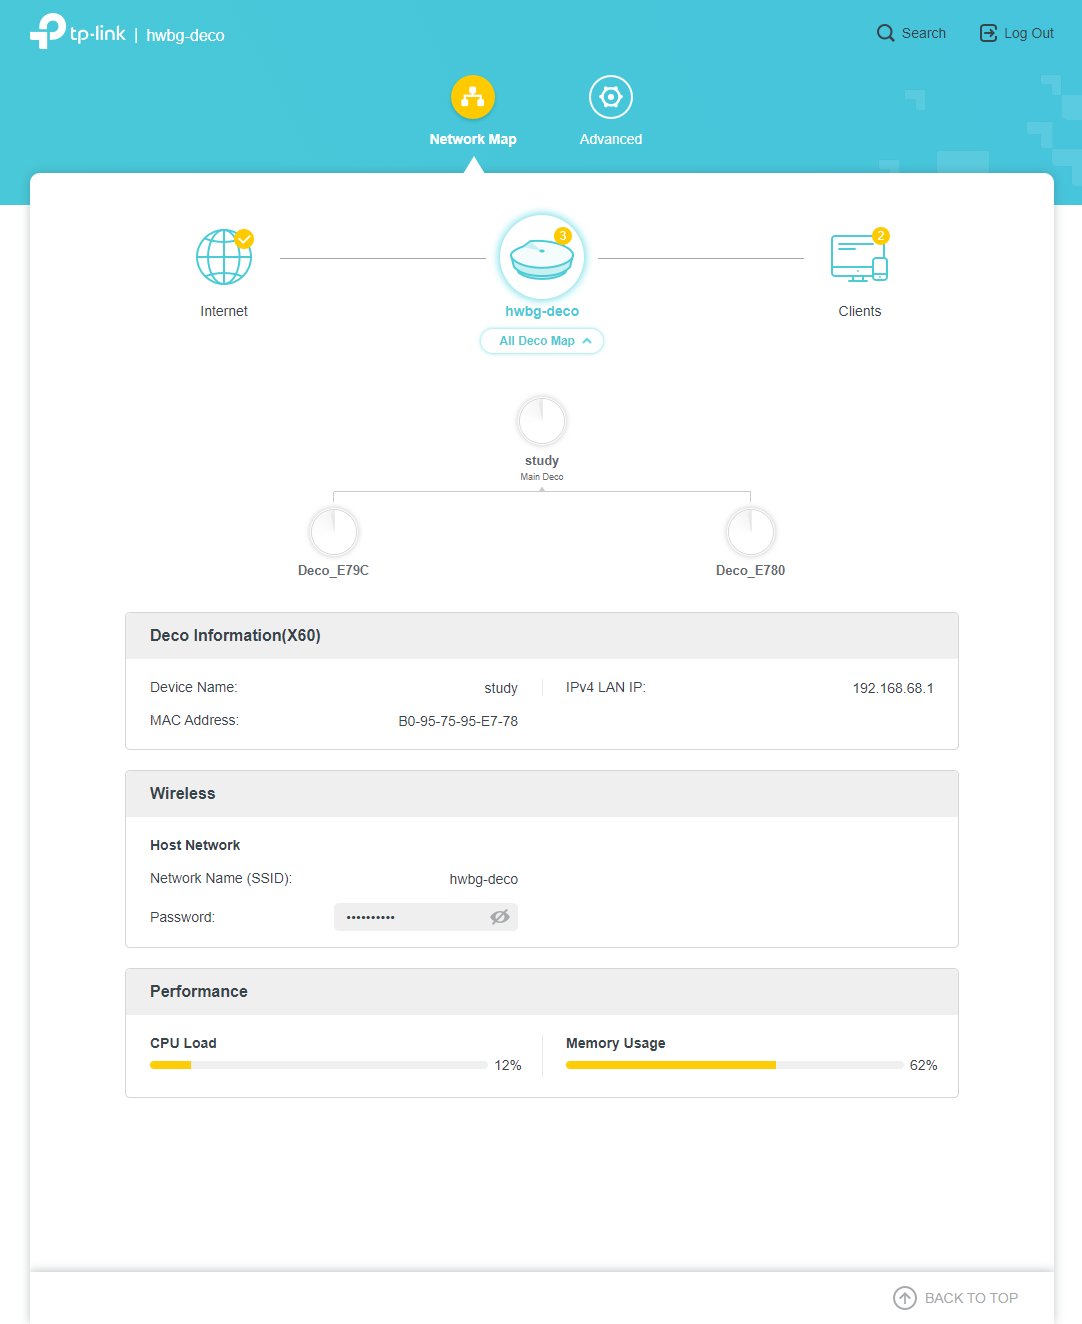Open the Clients devices icon
The height and width of the screenshot is (1324, 1082).
coord(860,257)
